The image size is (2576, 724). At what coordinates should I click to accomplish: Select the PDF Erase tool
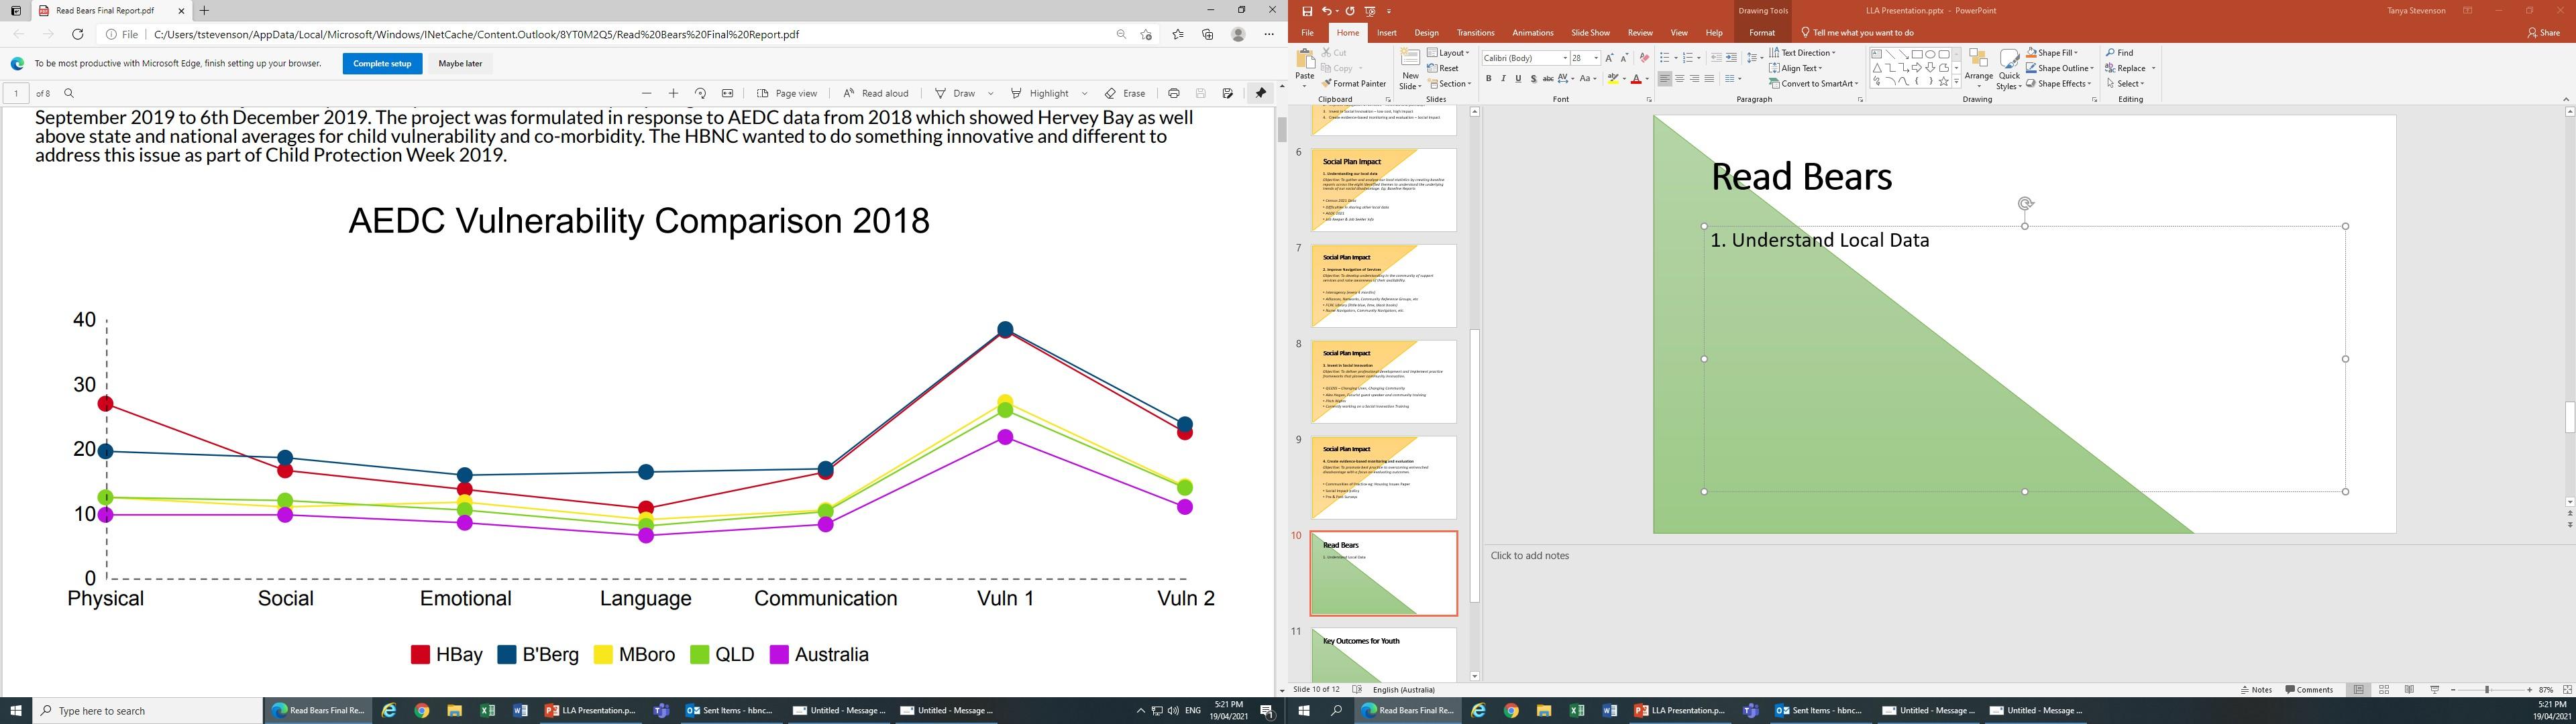pos(1125,93)
